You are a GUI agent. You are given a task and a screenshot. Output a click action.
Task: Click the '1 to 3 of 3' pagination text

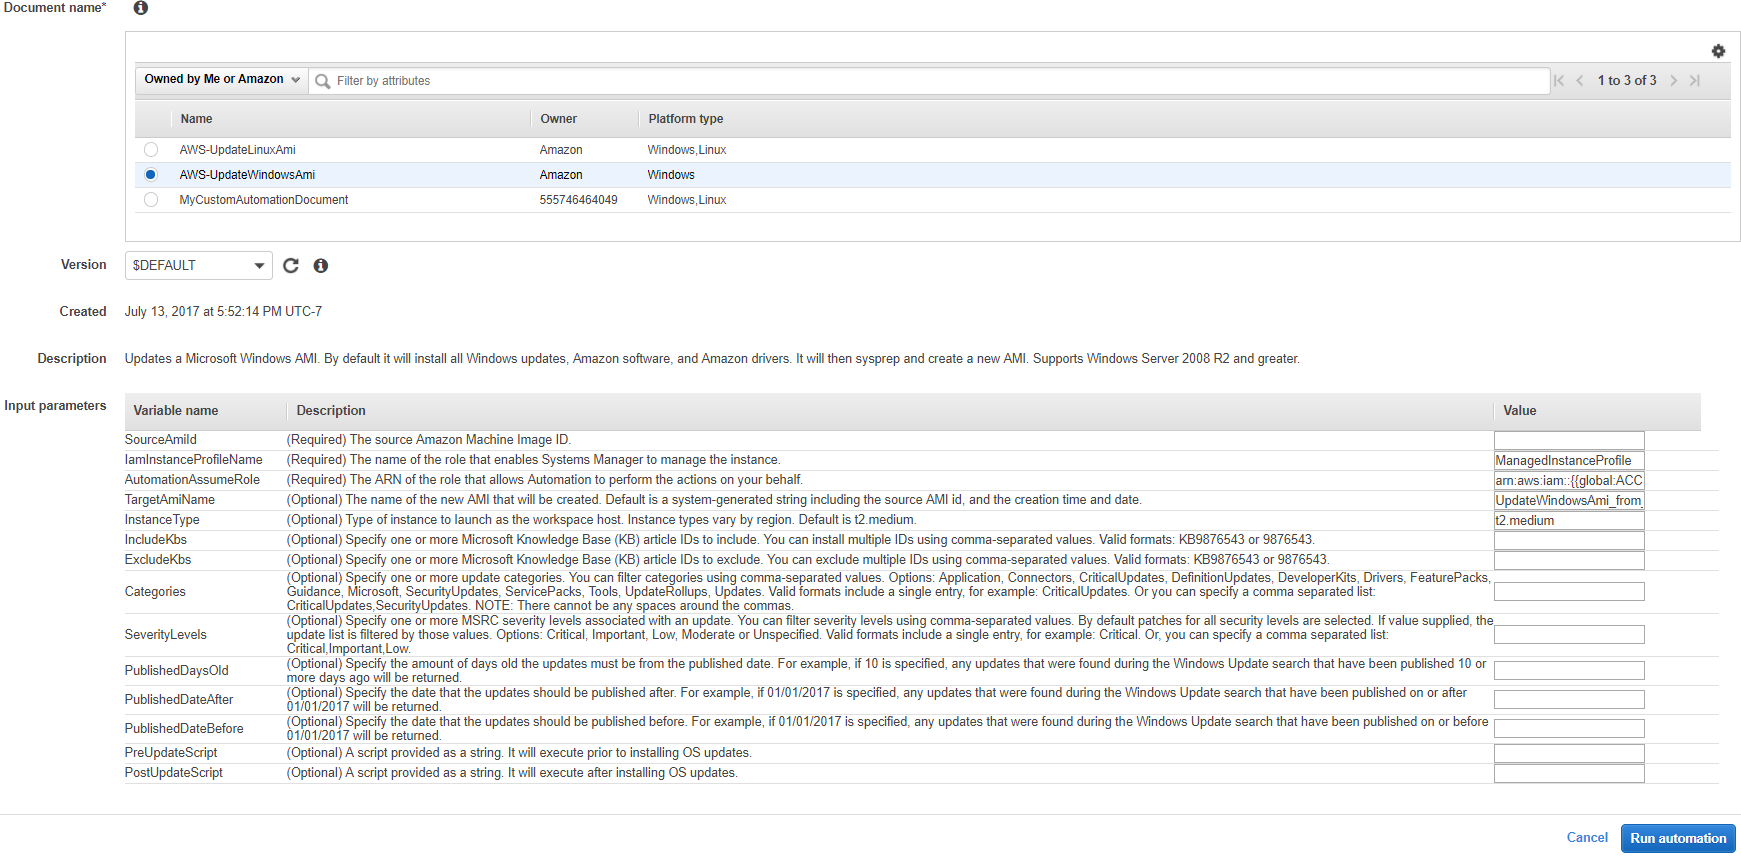click(x=1627, y=81)
